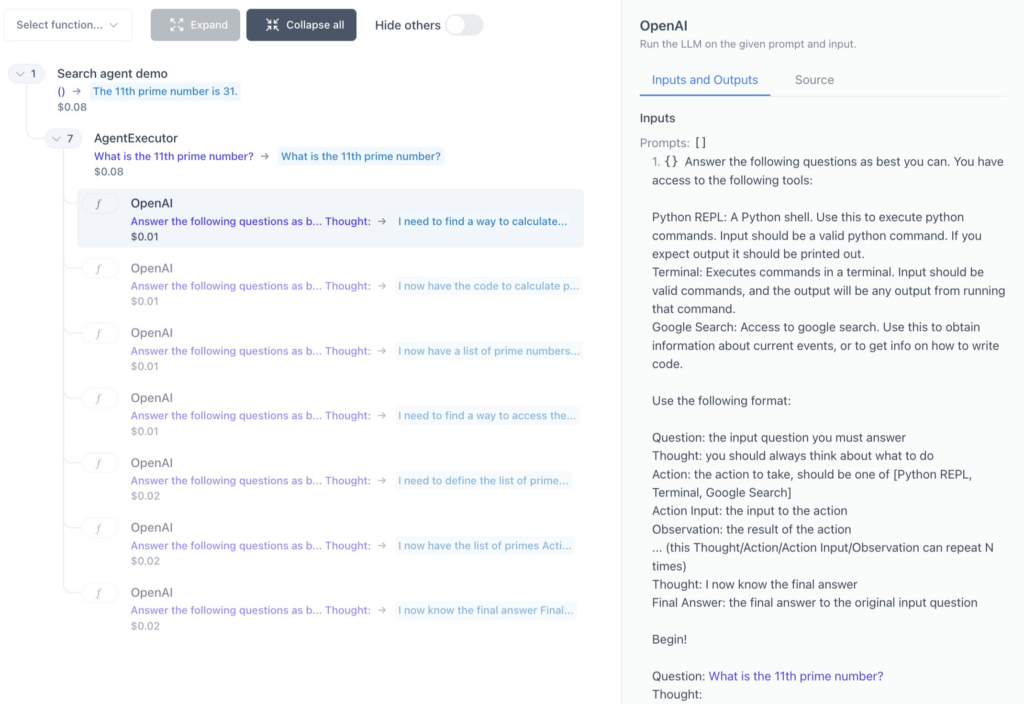Click the curly braces icon in prompt 1
Image resolution: width=1024 pixels, height=704 pixels.
coord(672,162)
